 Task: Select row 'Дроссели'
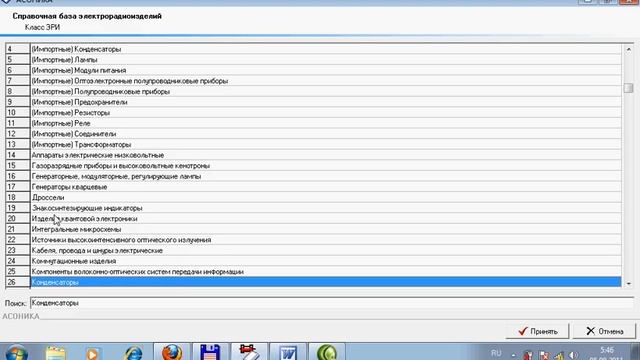pos(326,198)
